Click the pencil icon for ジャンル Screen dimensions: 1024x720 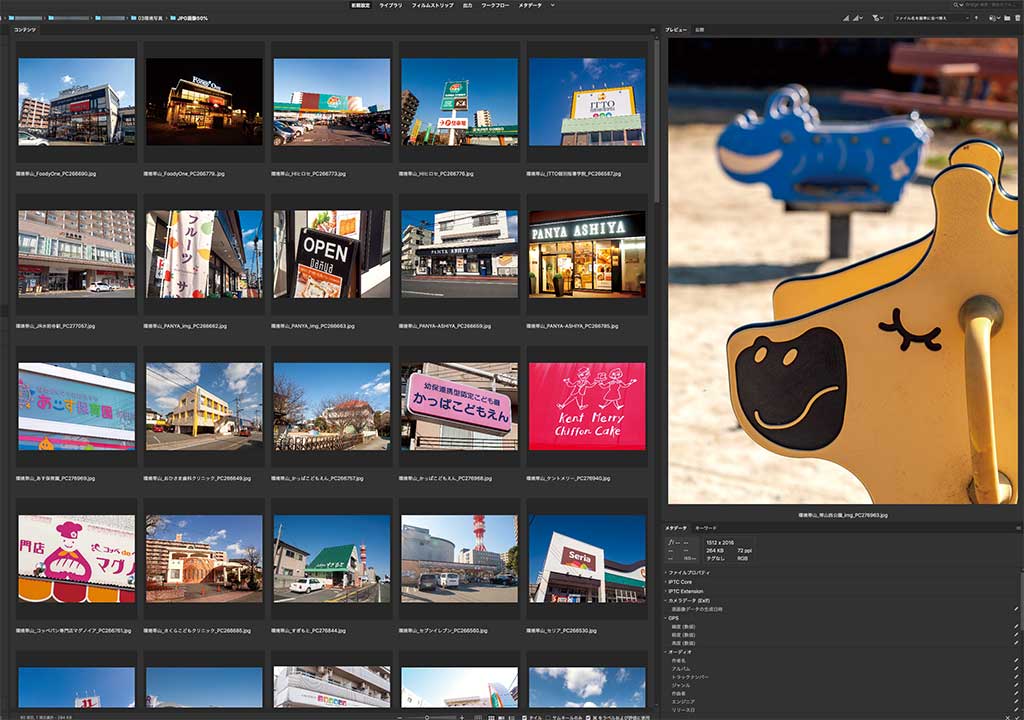(1016, 685)
